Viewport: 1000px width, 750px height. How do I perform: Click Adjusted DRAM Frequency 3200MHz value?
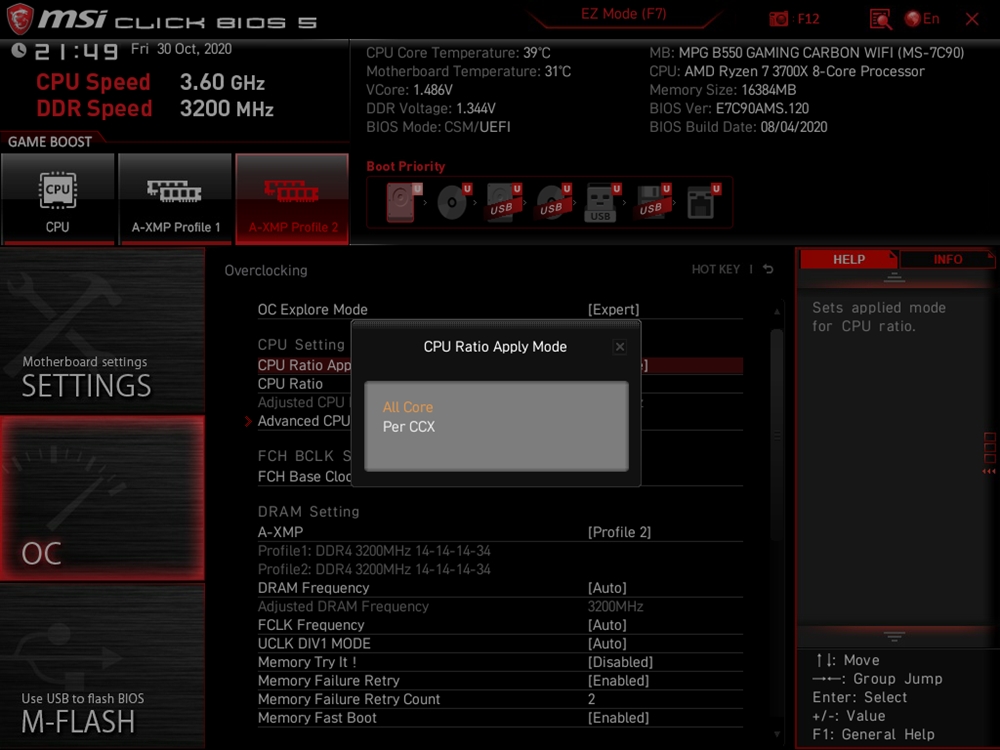point(615,606)
